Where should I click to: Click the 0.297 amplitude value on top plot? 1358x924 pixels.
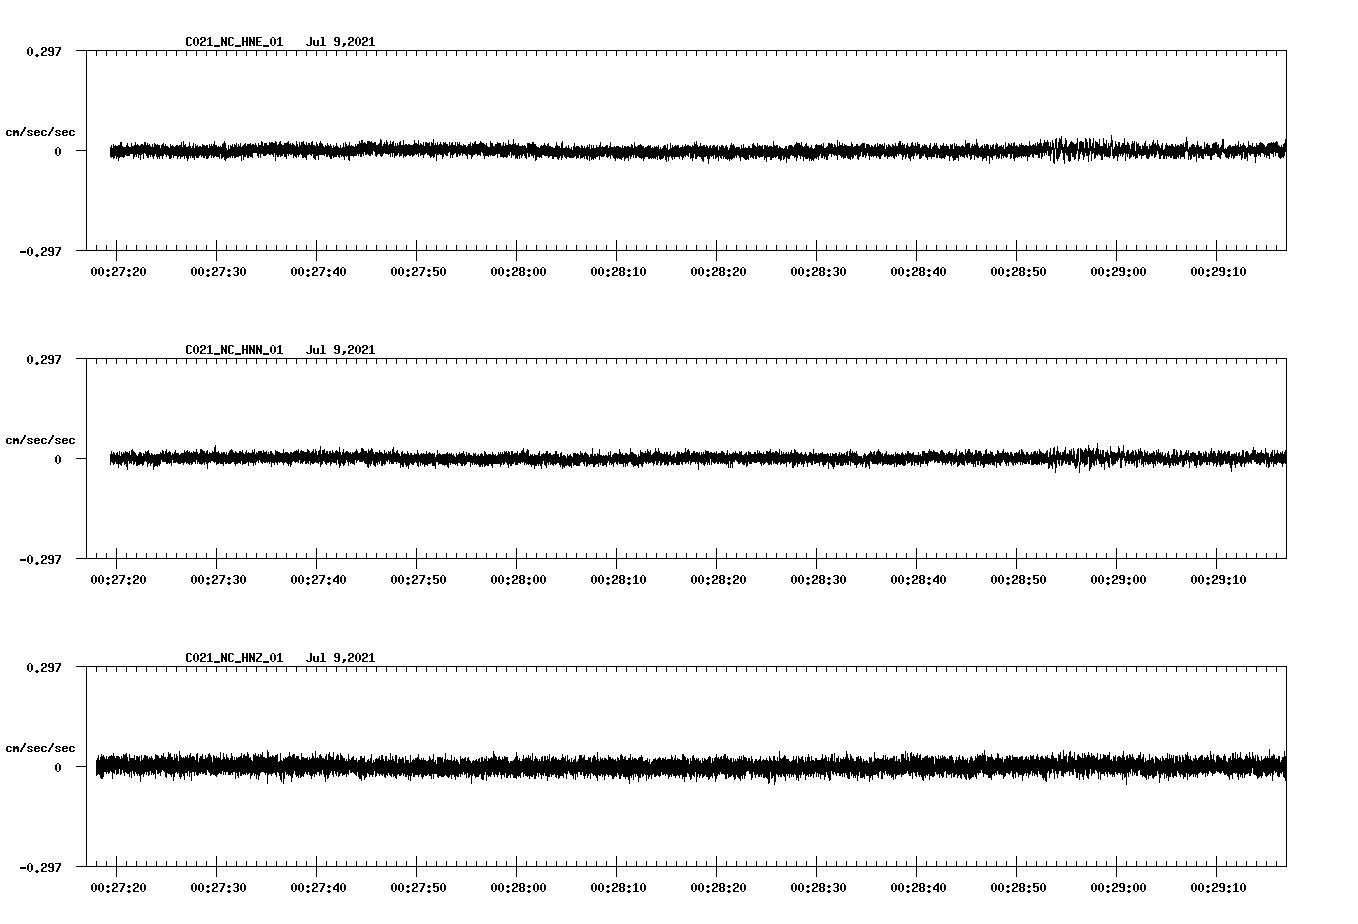pyautogui.click(x=44, y=50)
